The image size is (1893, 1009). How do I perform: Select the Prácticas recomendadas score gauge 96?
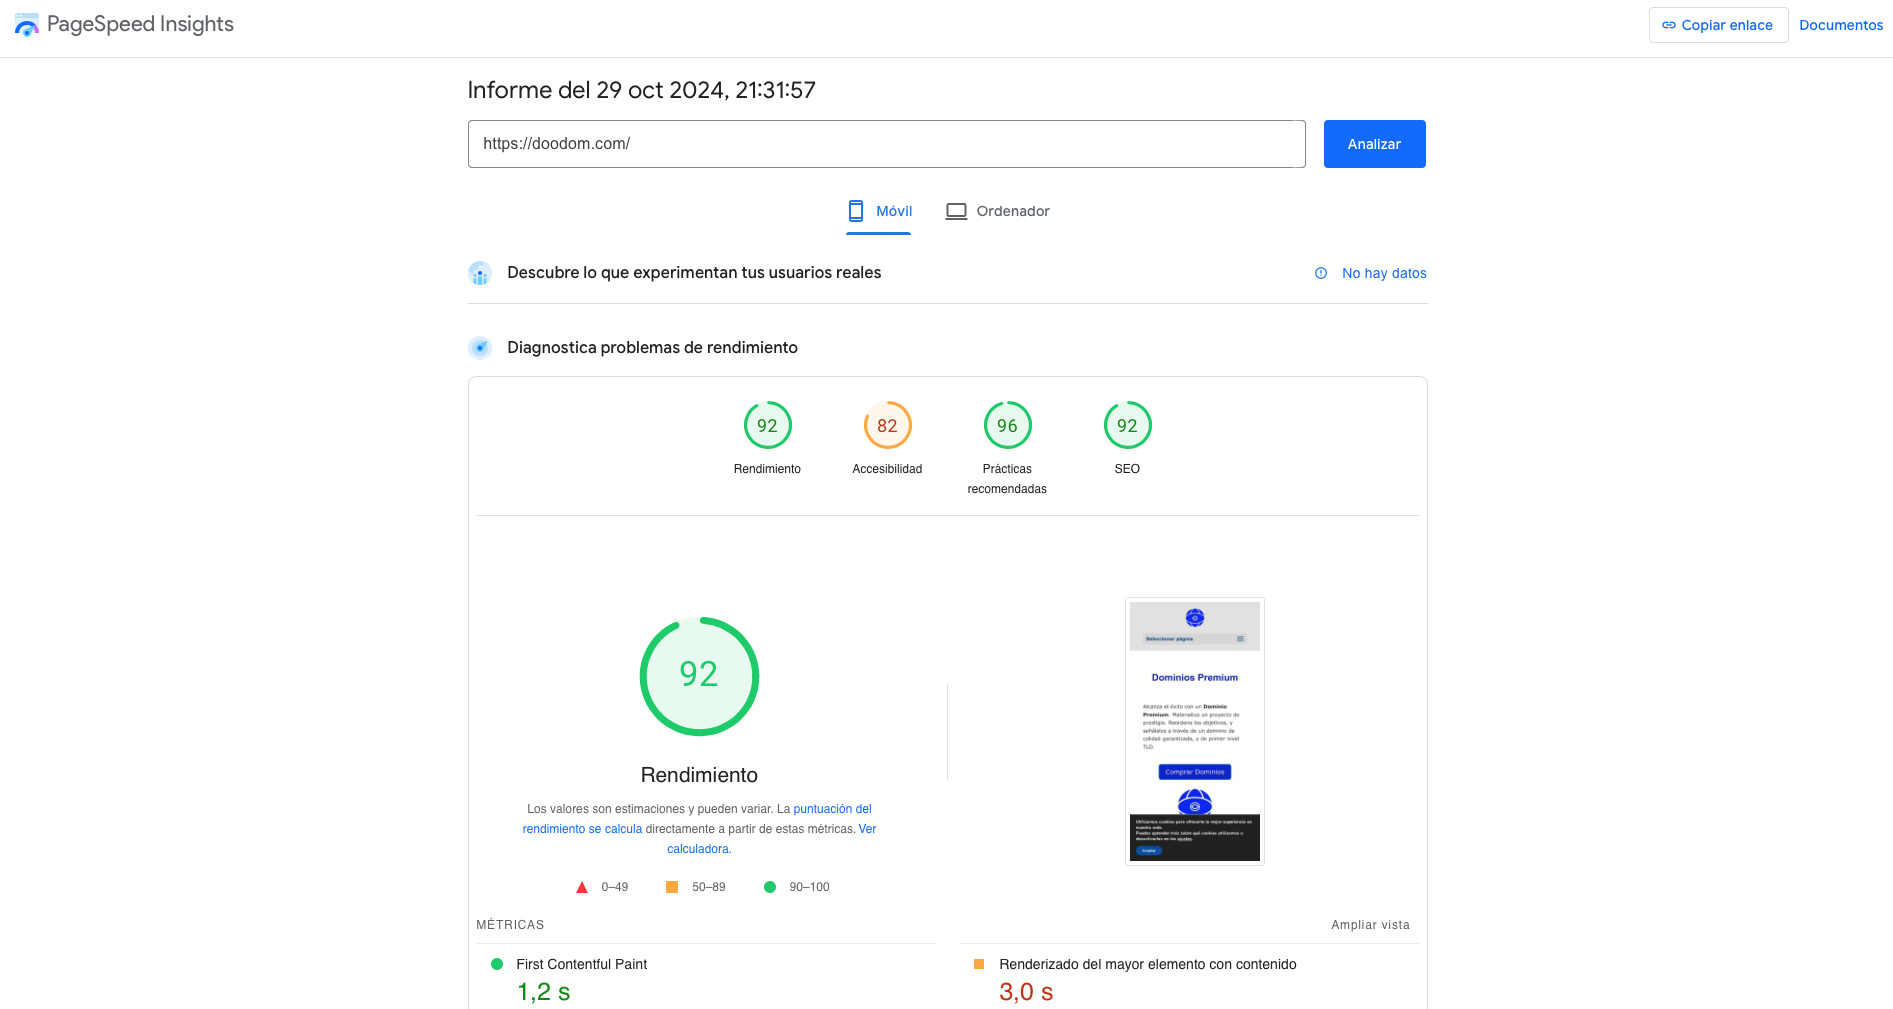(x=1008, y=425)
